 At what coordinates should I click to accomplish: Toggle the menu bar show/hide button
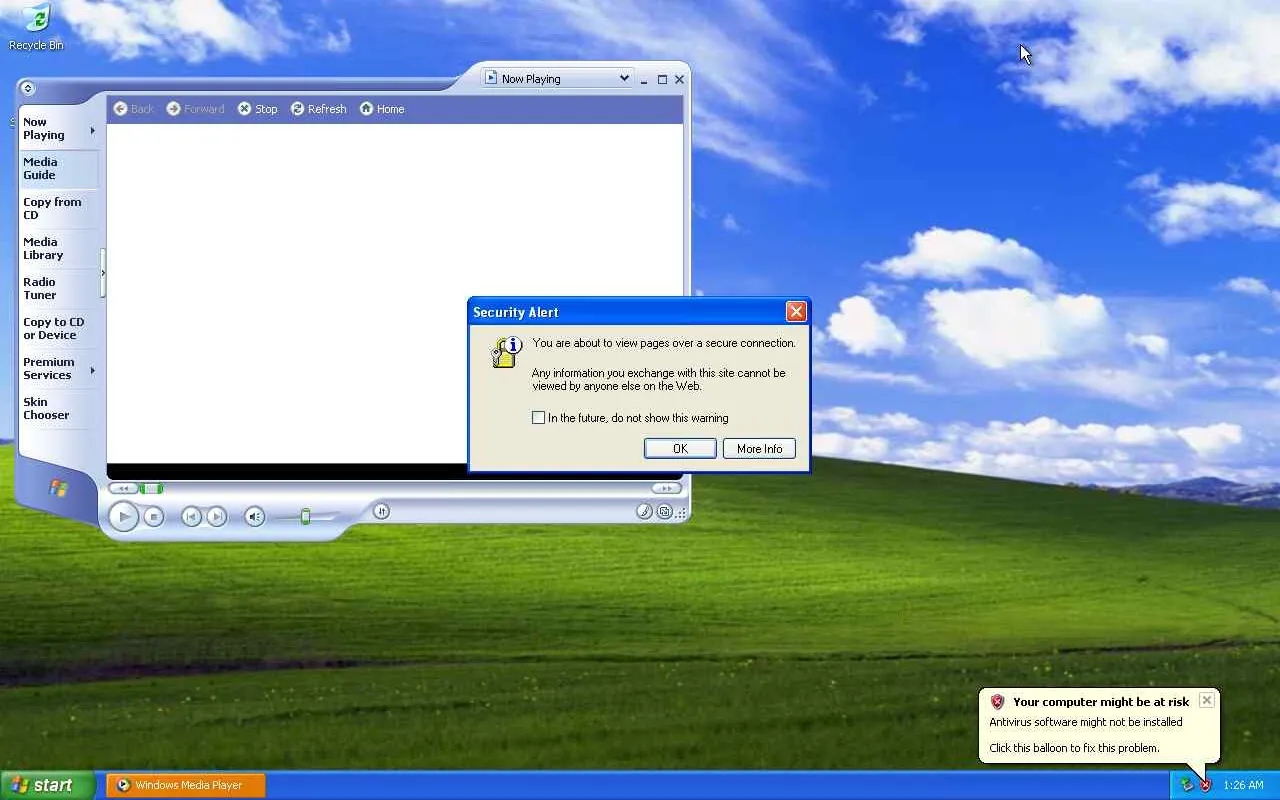(27, 88)
